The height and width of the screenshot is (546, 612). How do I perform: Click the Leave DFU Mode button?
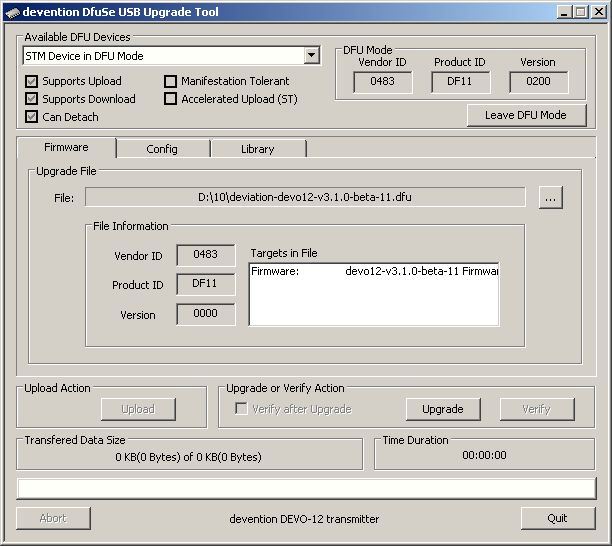tap(527, 115)
